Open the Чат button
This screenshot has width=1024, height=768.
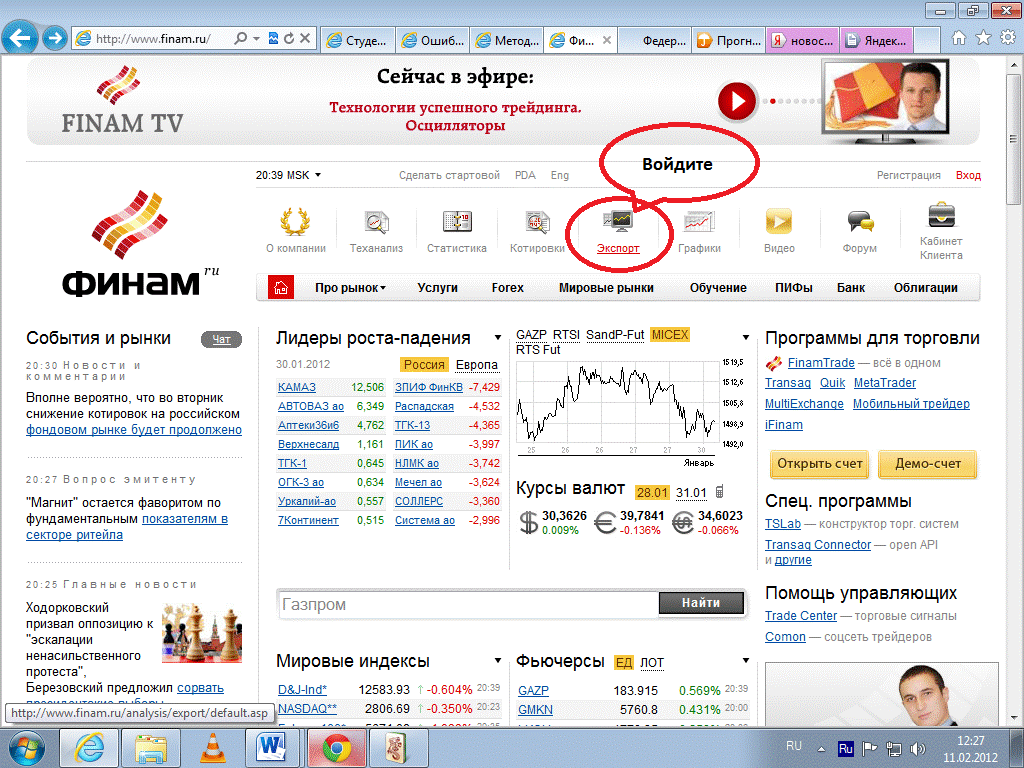[221, 339]
